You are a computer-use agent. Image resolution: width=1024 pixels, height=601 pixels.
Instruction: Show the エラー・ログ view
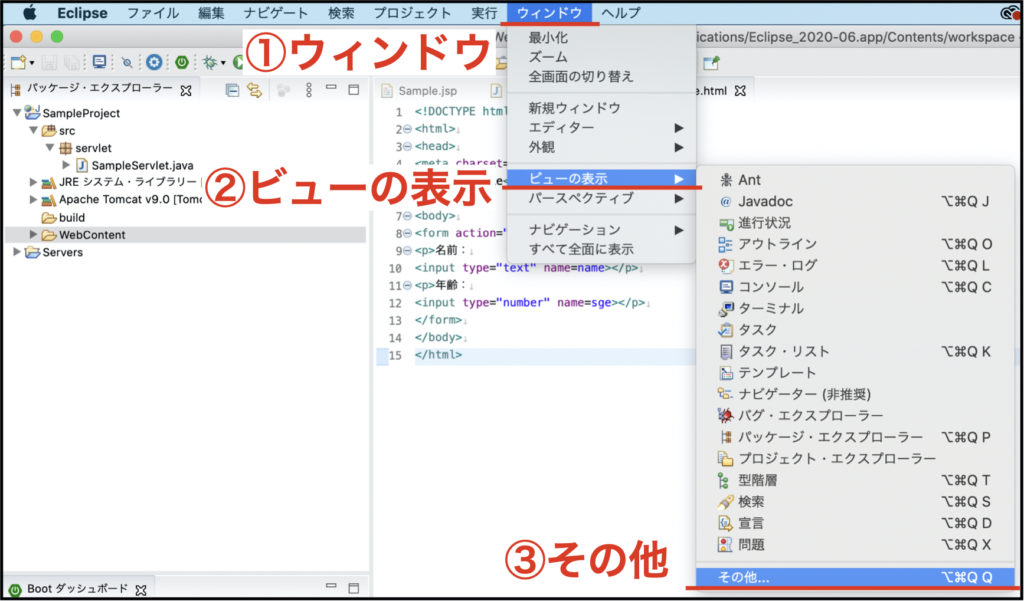coord(856,266)
